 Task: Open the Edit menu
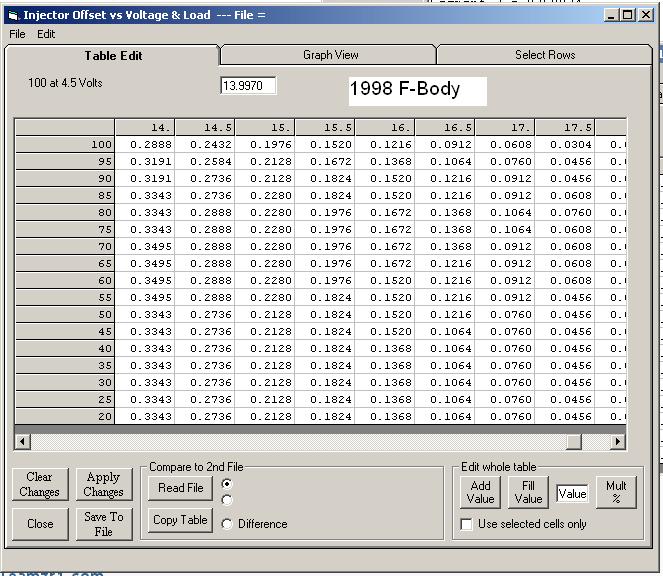[46, 34]
